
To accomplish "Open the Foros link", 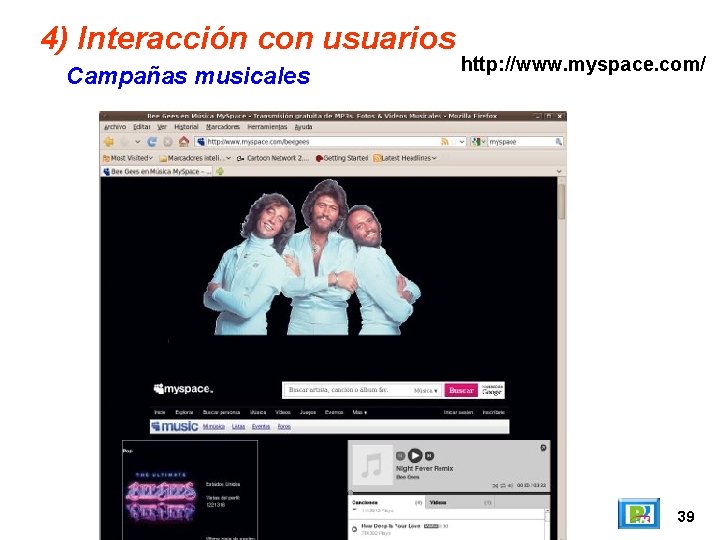I will click(284, 427).
